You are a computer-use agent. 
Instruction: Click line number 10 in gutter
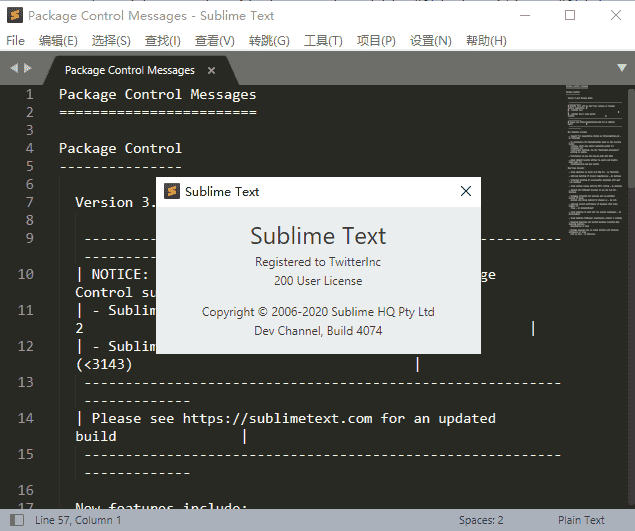click(26, 274)
